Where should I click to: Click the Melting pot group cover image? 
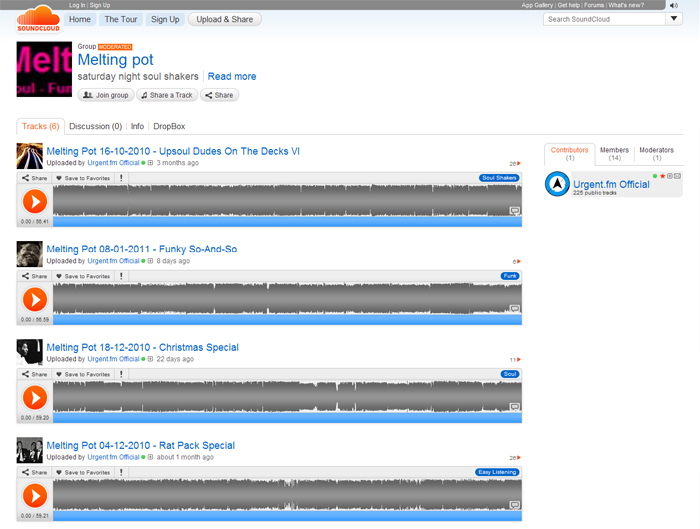(44, 69)
